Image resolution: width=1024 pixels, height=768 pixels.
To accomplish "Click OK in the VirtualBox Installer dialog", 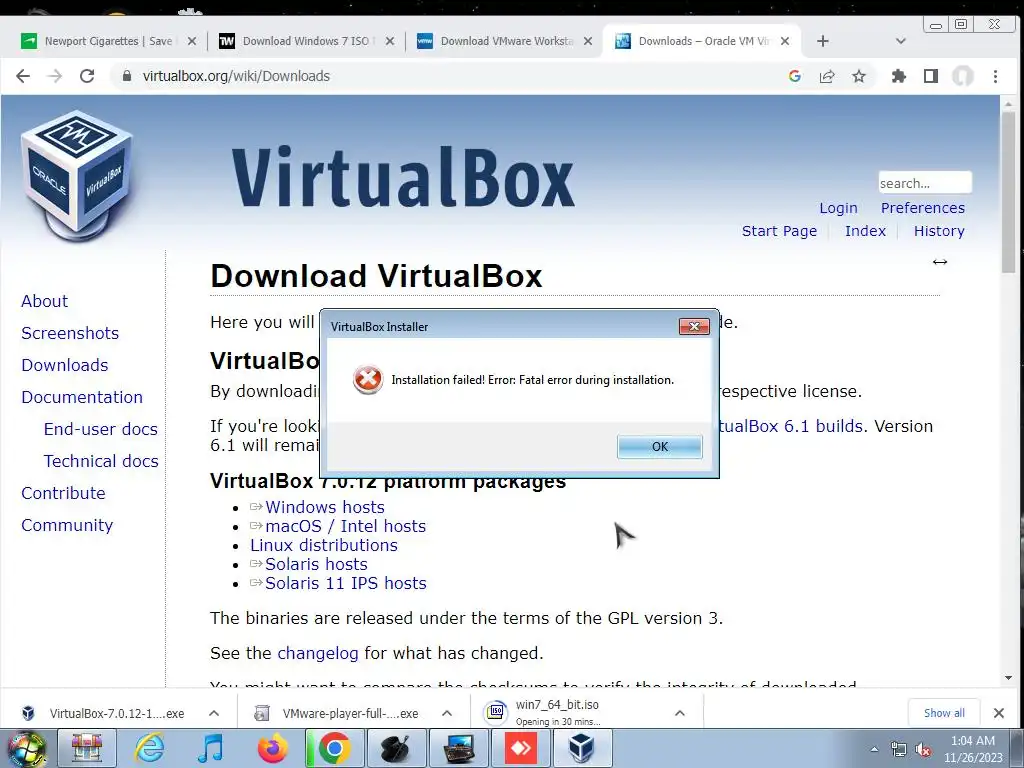I will point(660,447).
